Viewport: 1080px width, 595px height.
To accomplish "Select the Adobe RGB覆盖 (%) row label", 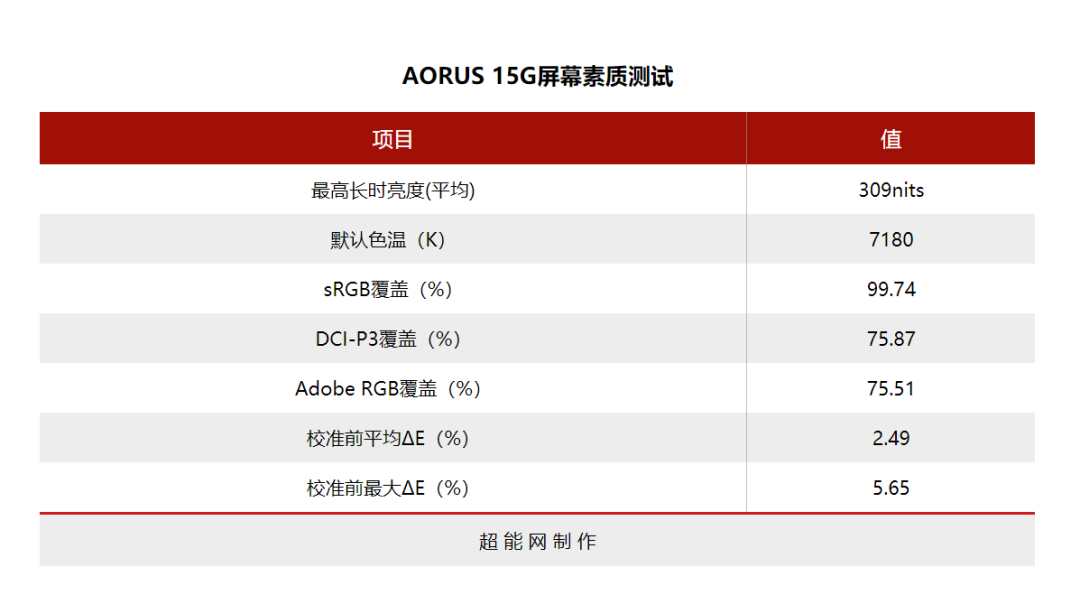I will coord(388,388).
